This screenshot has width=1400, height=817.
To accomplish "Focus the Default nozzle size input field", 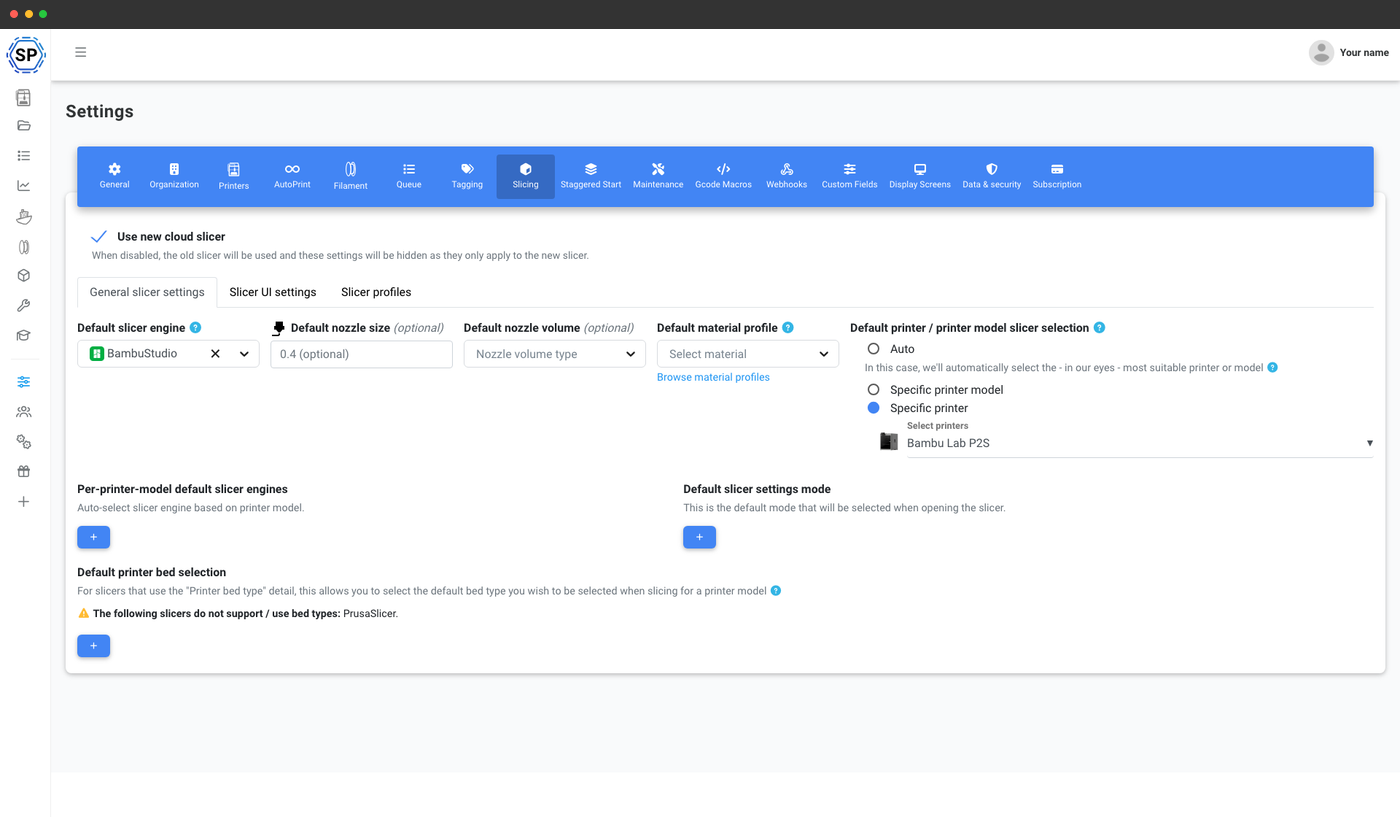I will point(361,354).
